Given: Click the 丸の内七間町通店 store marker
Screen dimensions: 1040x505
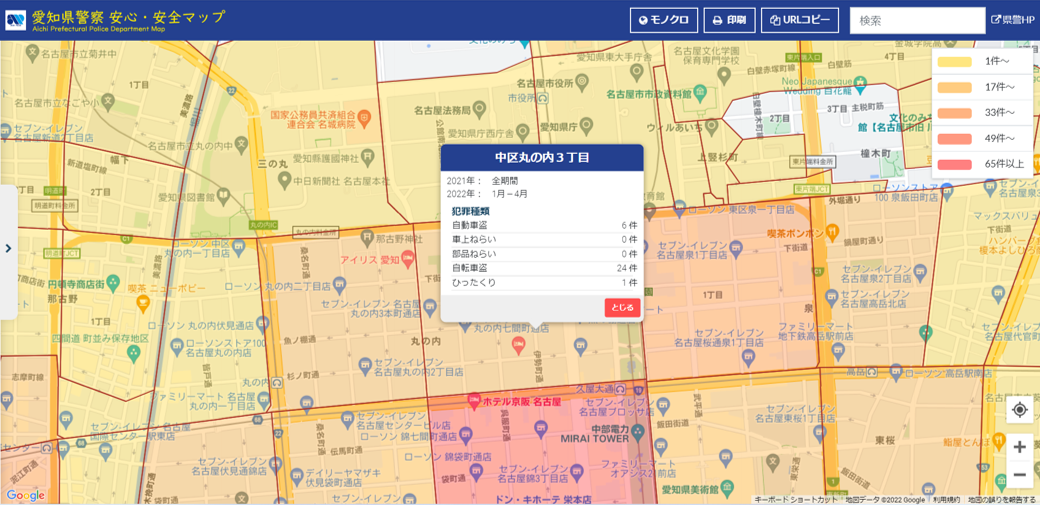Looking at the screenshot, I should [x=466, y=328].
